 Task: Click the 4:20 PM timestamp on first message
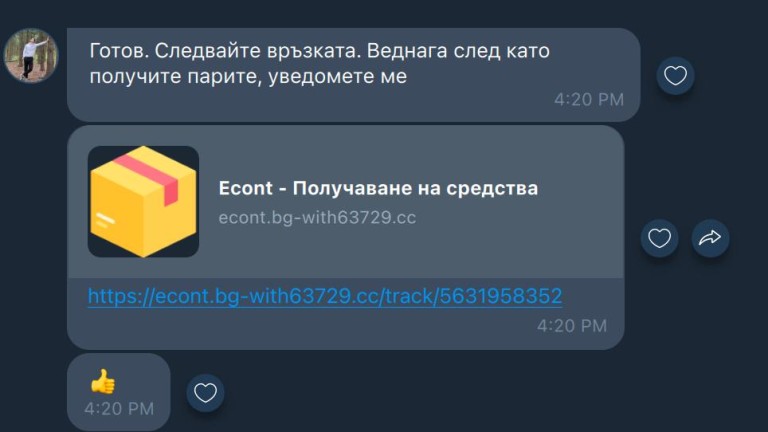pyautogui.click(x=589, y=99)
